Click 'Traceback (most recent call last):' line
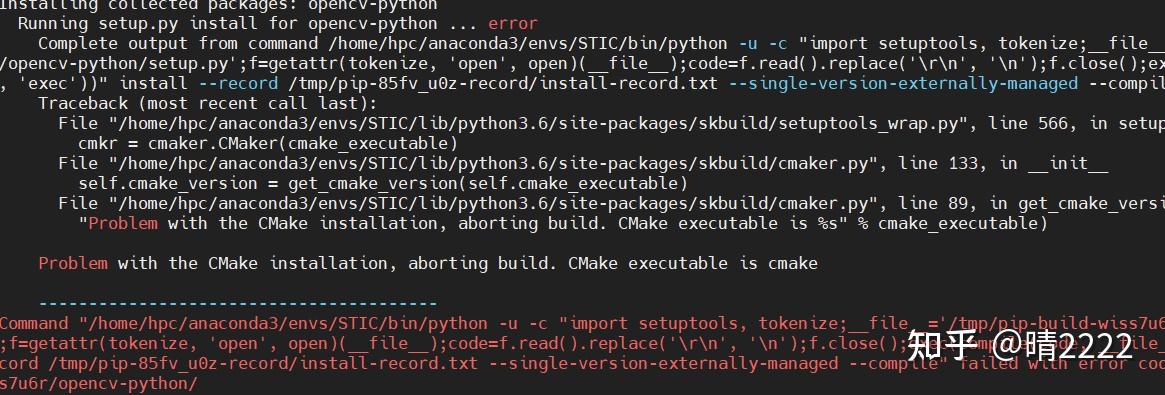 pyautogui.click(x=208, y=103)
